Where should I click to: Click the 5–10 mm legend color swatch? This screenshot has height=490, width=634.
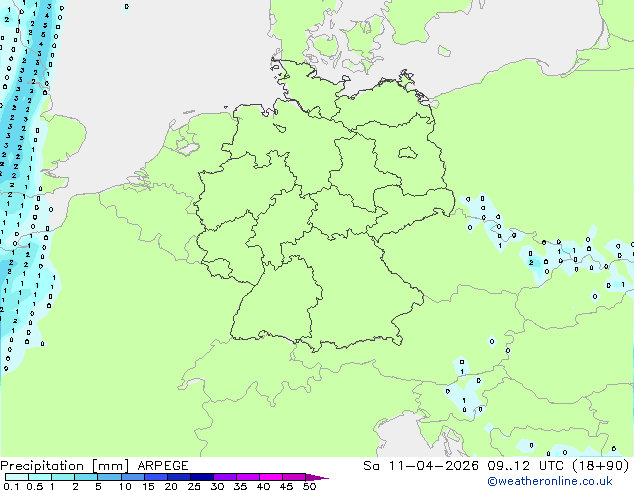click(x=109, y=477)
